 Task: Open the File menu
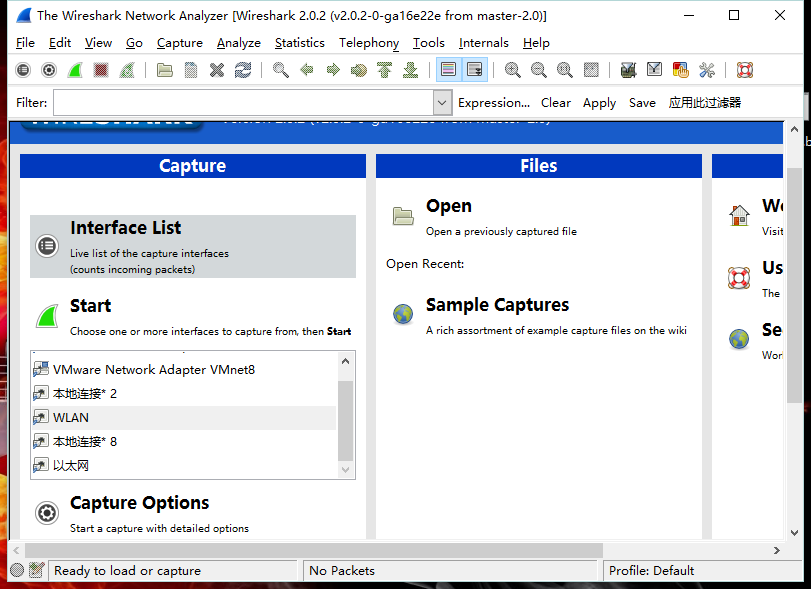click(x=25, y=43)
